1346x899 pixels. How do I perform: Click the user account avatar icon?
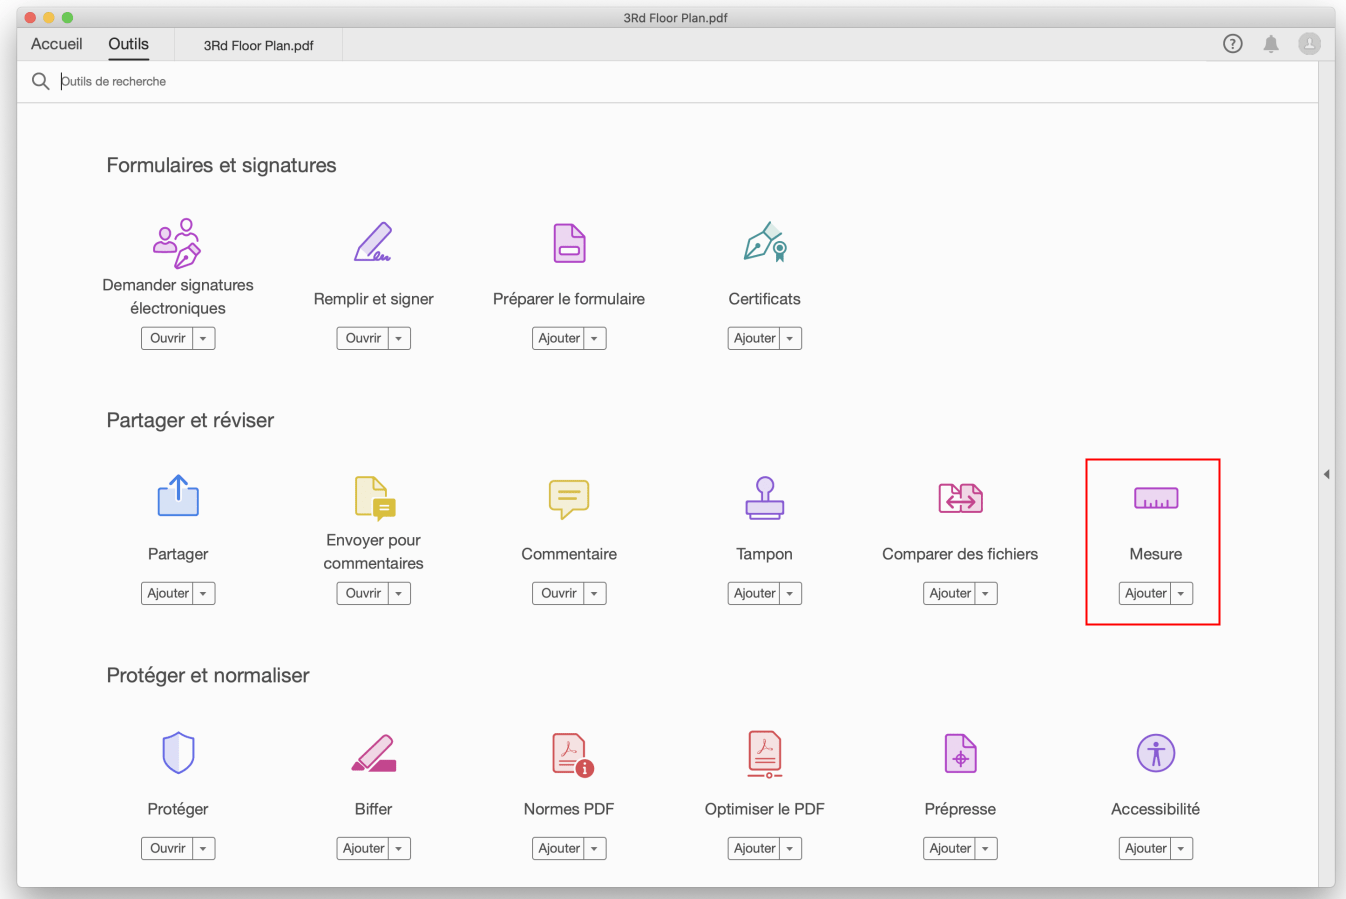pyautogui.click(x=1309, y=44)
